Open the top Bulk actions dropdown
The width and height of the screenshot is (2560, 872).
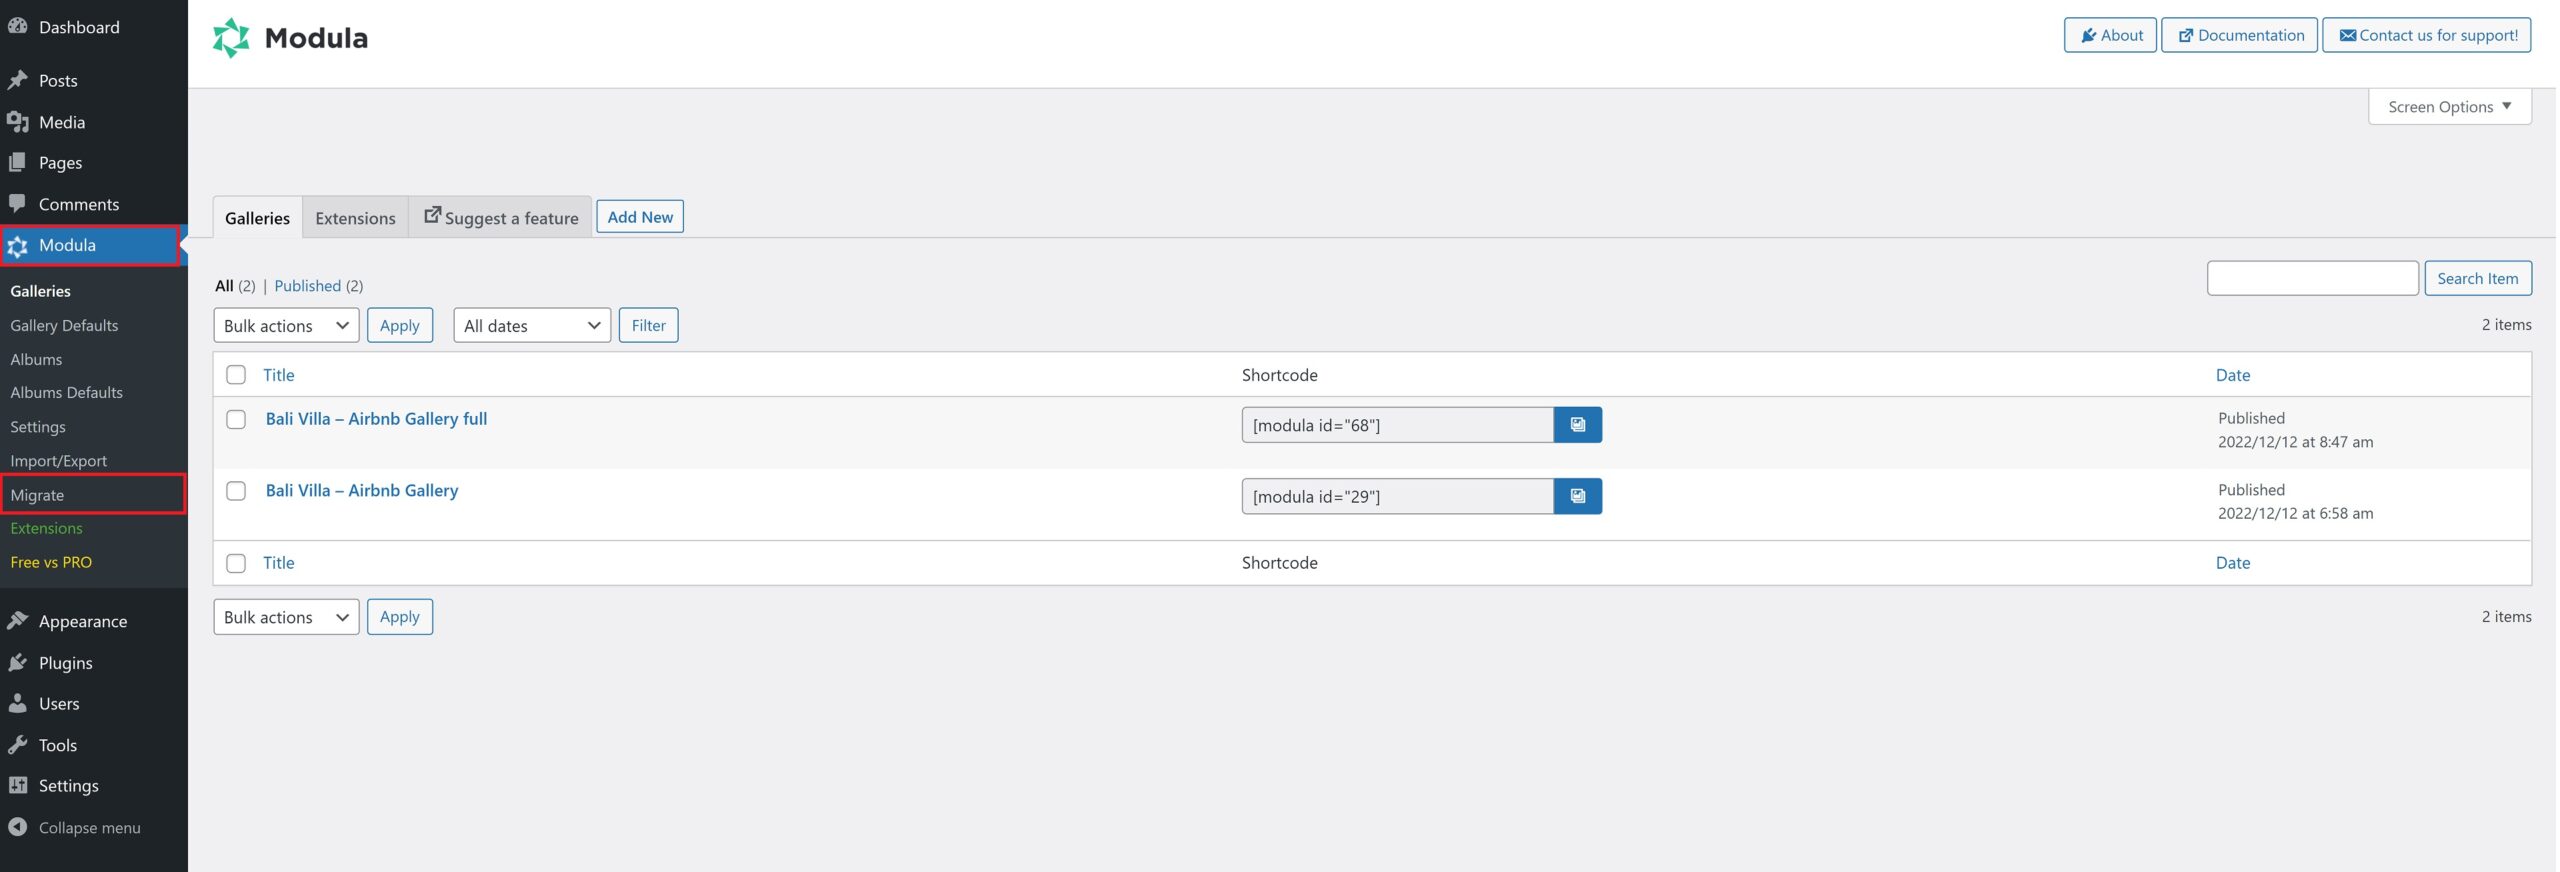pyautogui.click(x=286, y=326)
